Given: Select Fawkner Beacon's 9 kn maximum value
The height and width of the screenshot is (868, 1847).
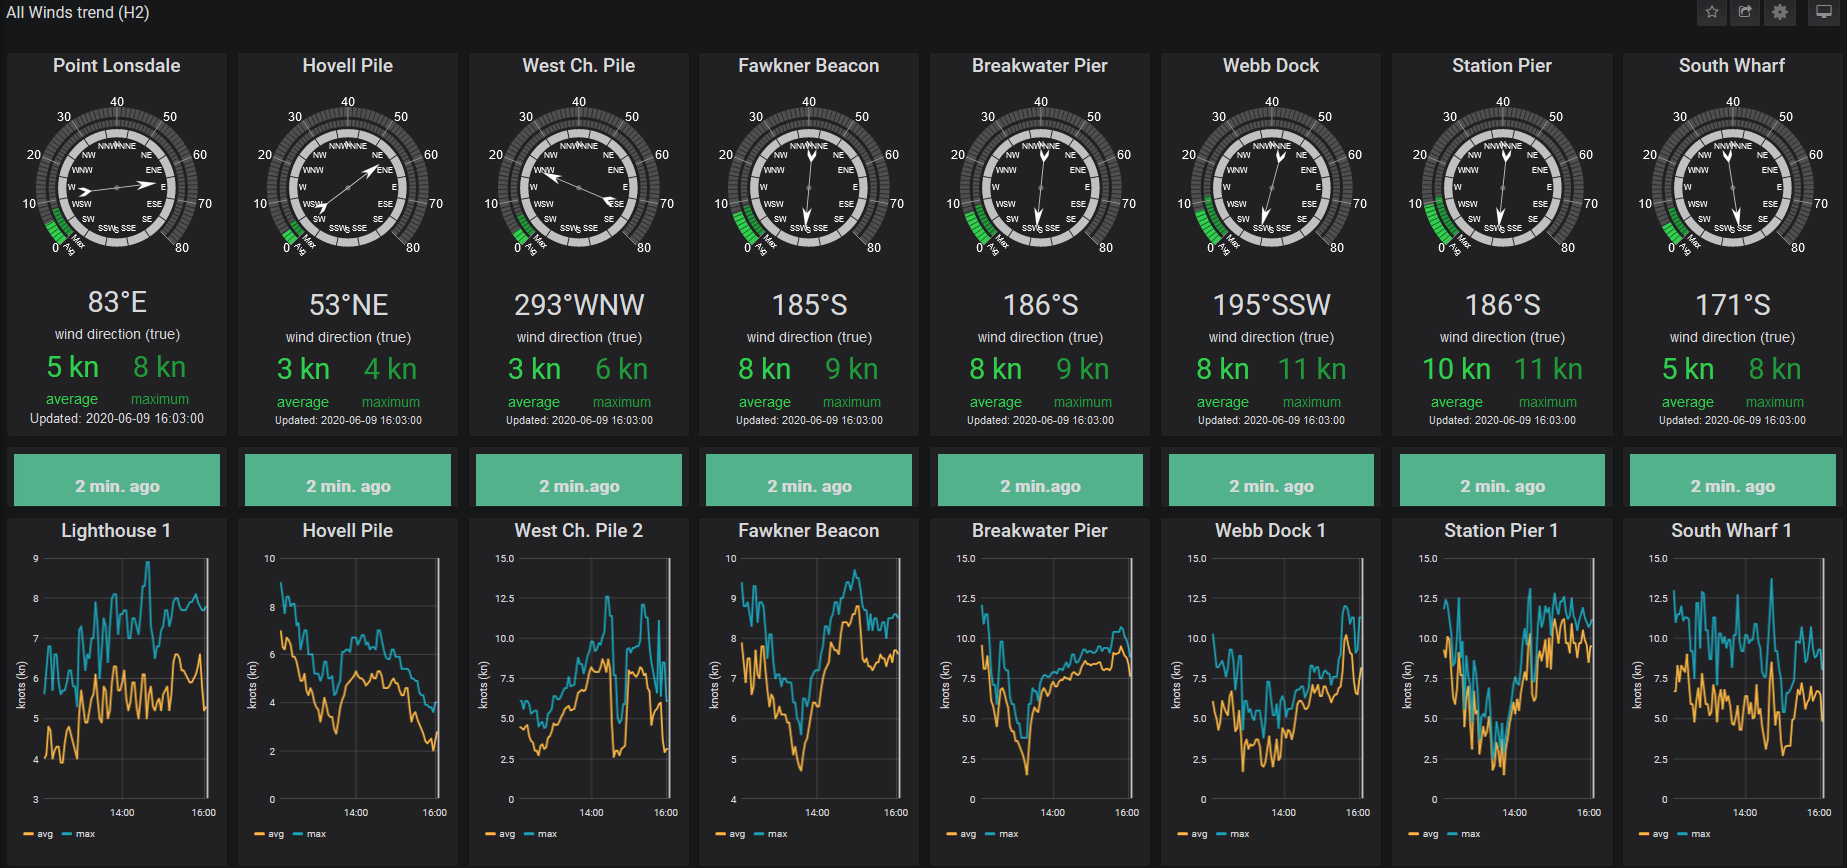Looking at the screenshot, I should tap(851, 369).
